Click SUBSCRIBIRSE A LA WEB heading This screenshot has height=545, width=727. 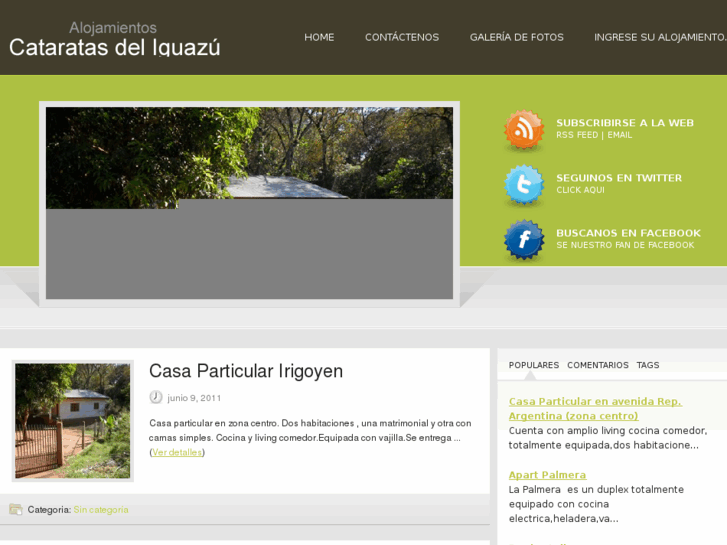[625, 123]
